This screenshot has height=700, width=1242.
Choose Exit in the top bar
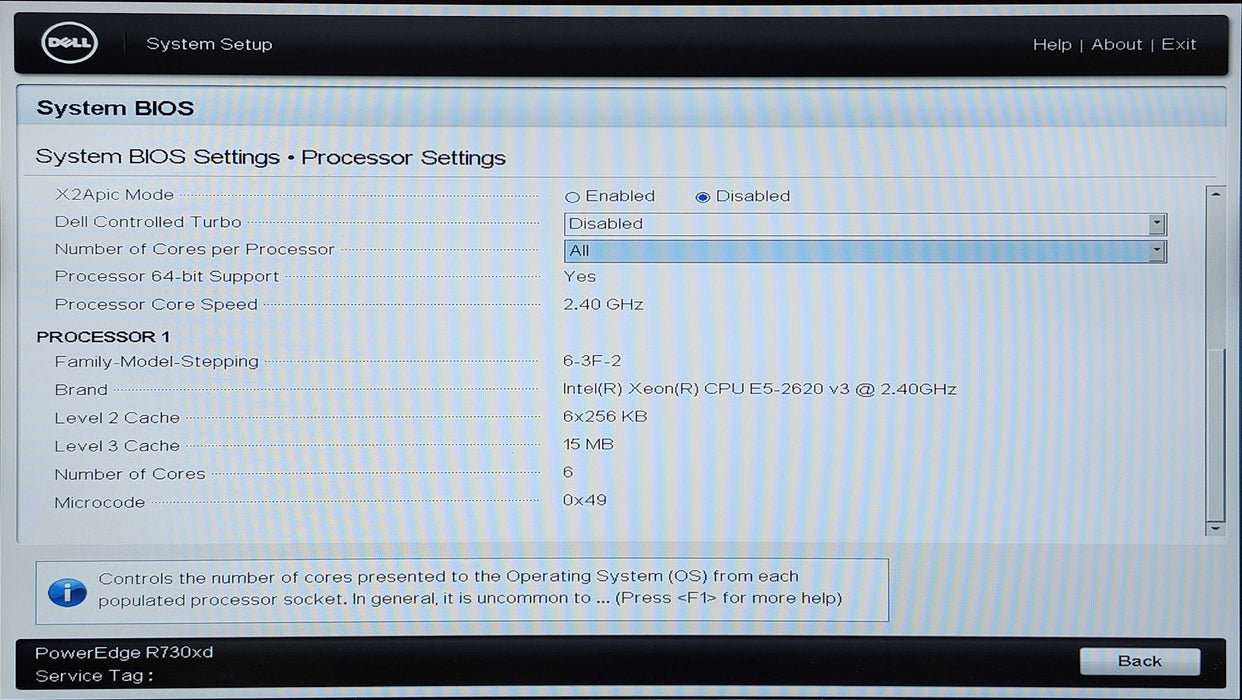tap(1179, 44)
